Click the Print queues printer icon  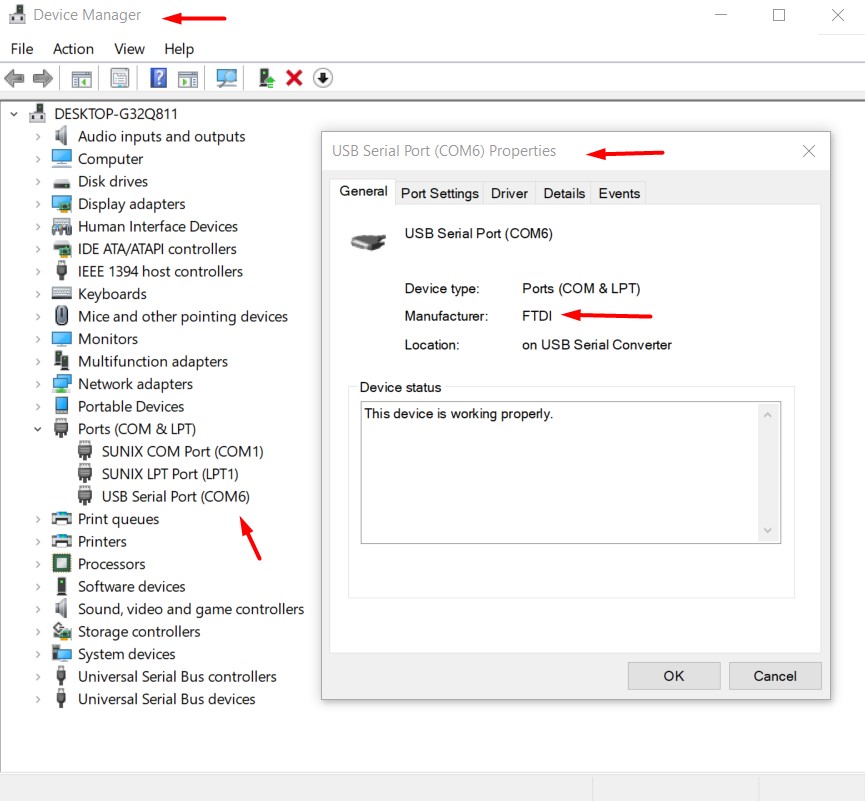point(61,518)
